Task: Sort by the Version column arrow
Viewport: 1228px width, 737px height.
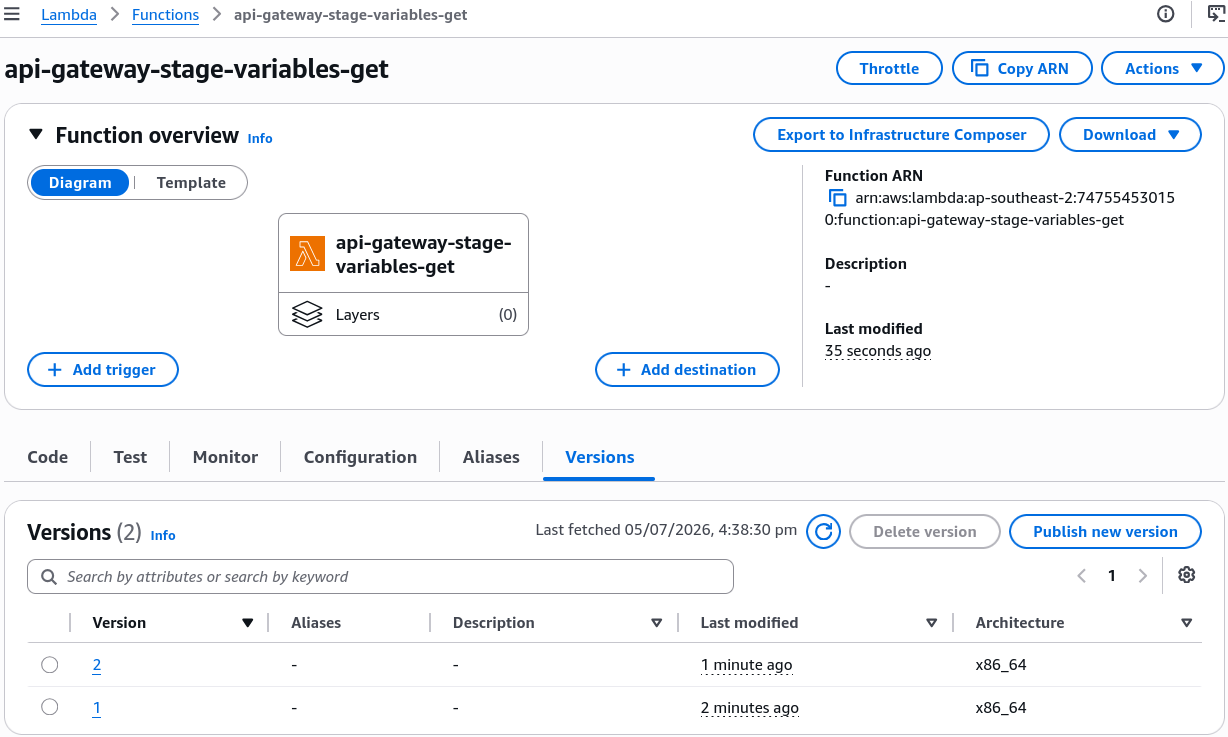Action: point(248,623)
